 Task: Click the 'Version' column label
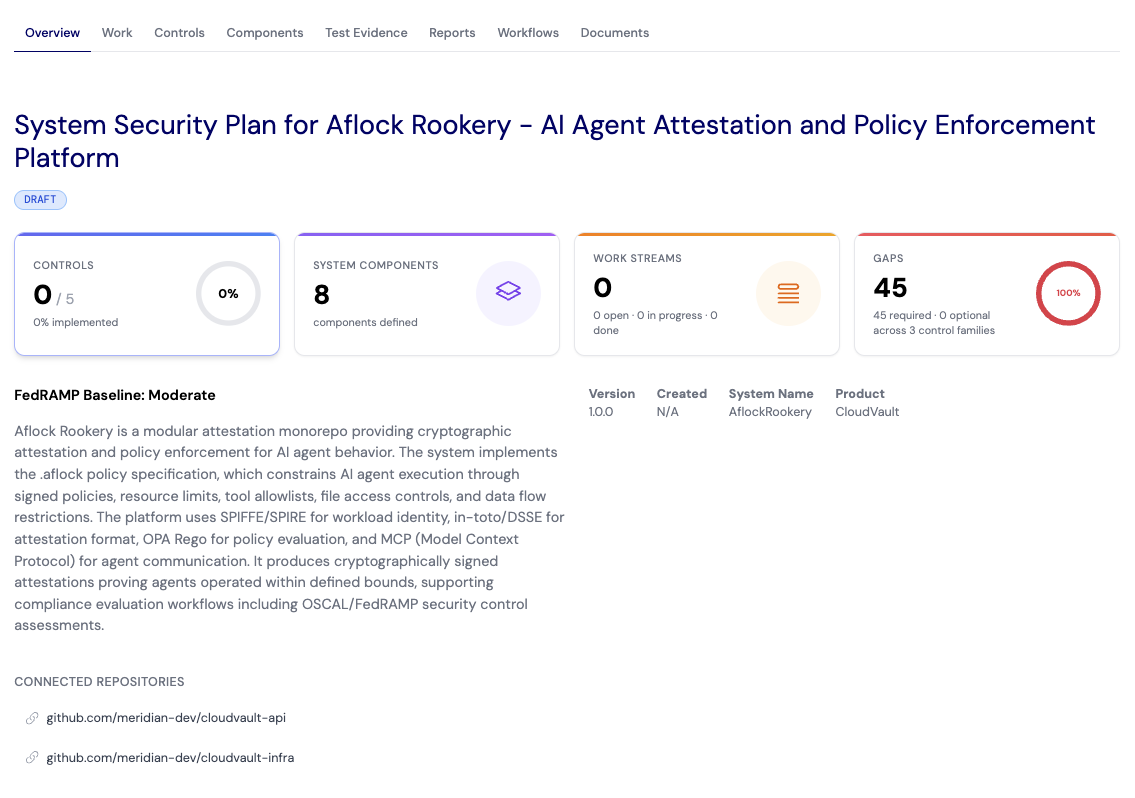tap(612, 393)
